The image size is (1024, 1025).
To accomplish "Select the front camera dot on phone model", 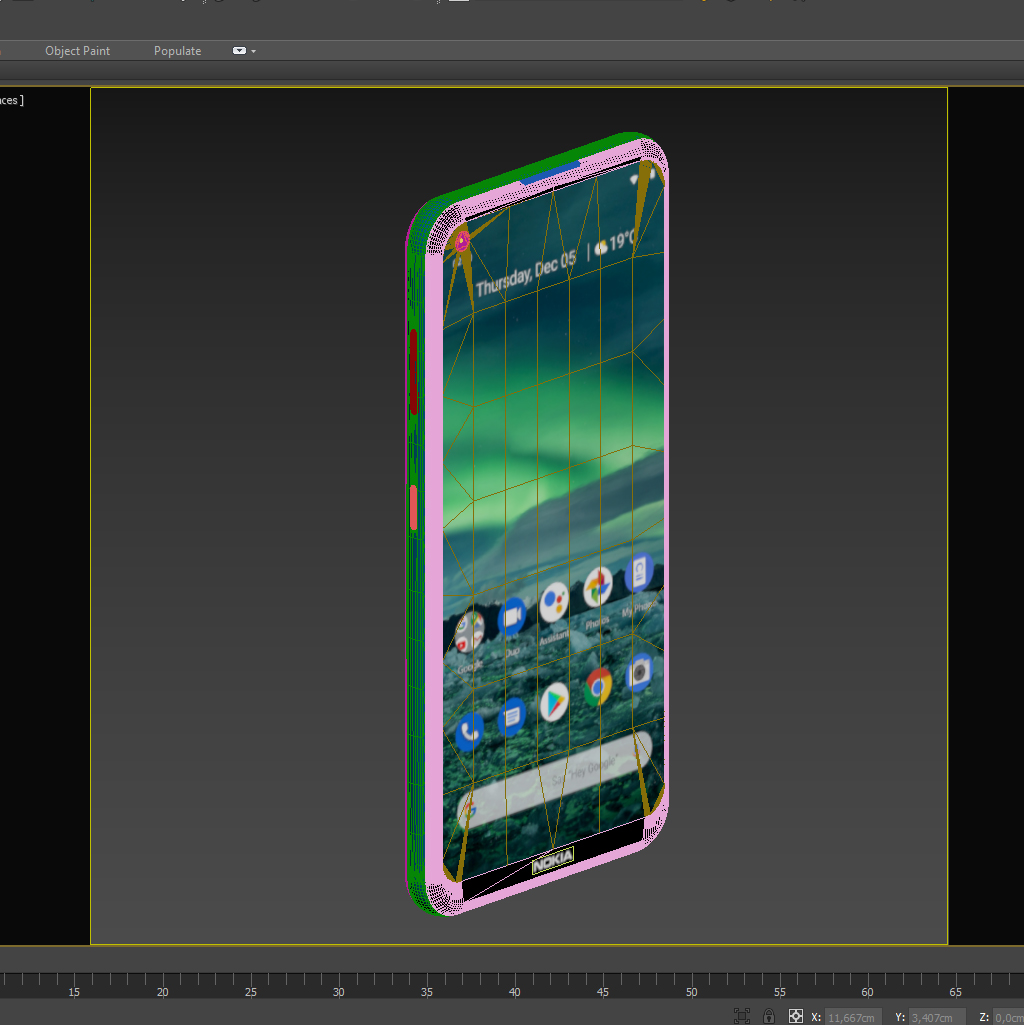I will pos(462,241).
